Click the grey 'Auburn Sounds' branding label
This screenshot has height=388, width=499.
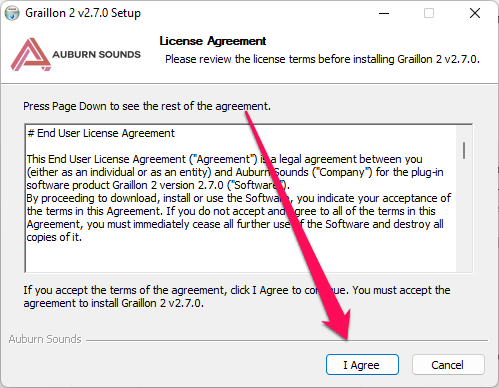[45, 339]
